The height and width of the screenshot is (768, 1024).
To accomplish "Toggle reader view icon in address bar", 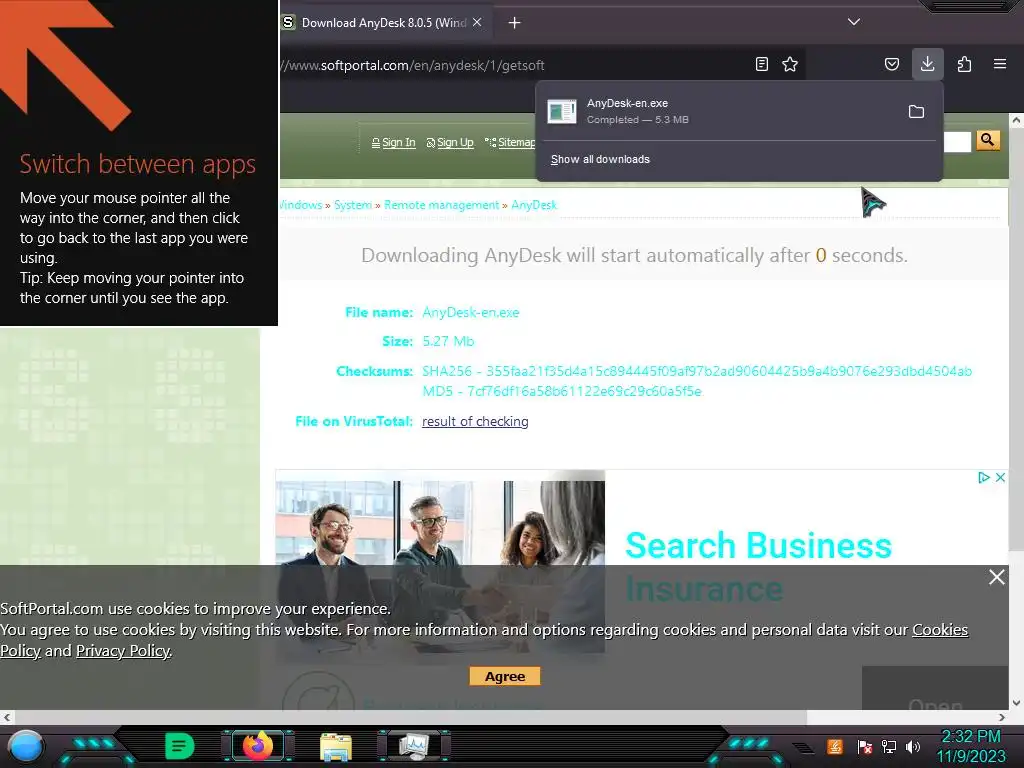I will (761, 64).
